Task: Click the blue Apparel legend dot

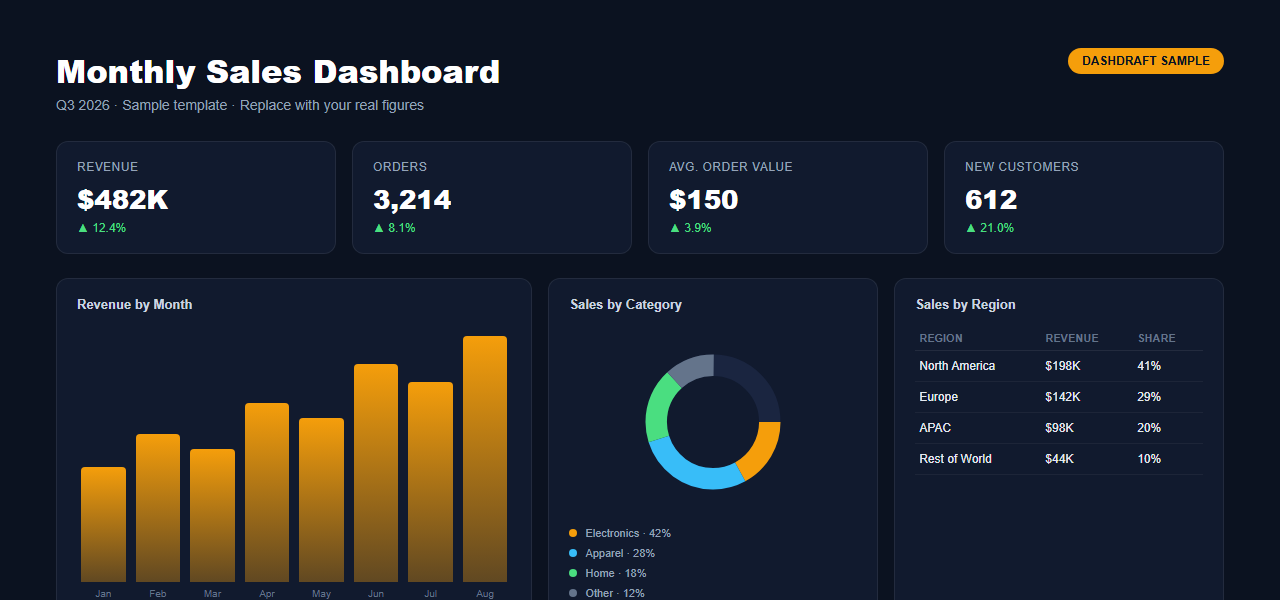Action: (x=573, y=553)
